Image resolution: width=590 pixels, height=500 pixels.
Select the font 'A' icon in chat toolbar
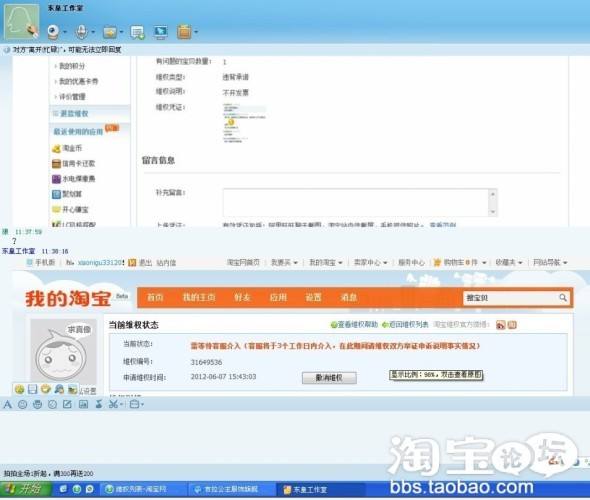[x=7, y=404]
